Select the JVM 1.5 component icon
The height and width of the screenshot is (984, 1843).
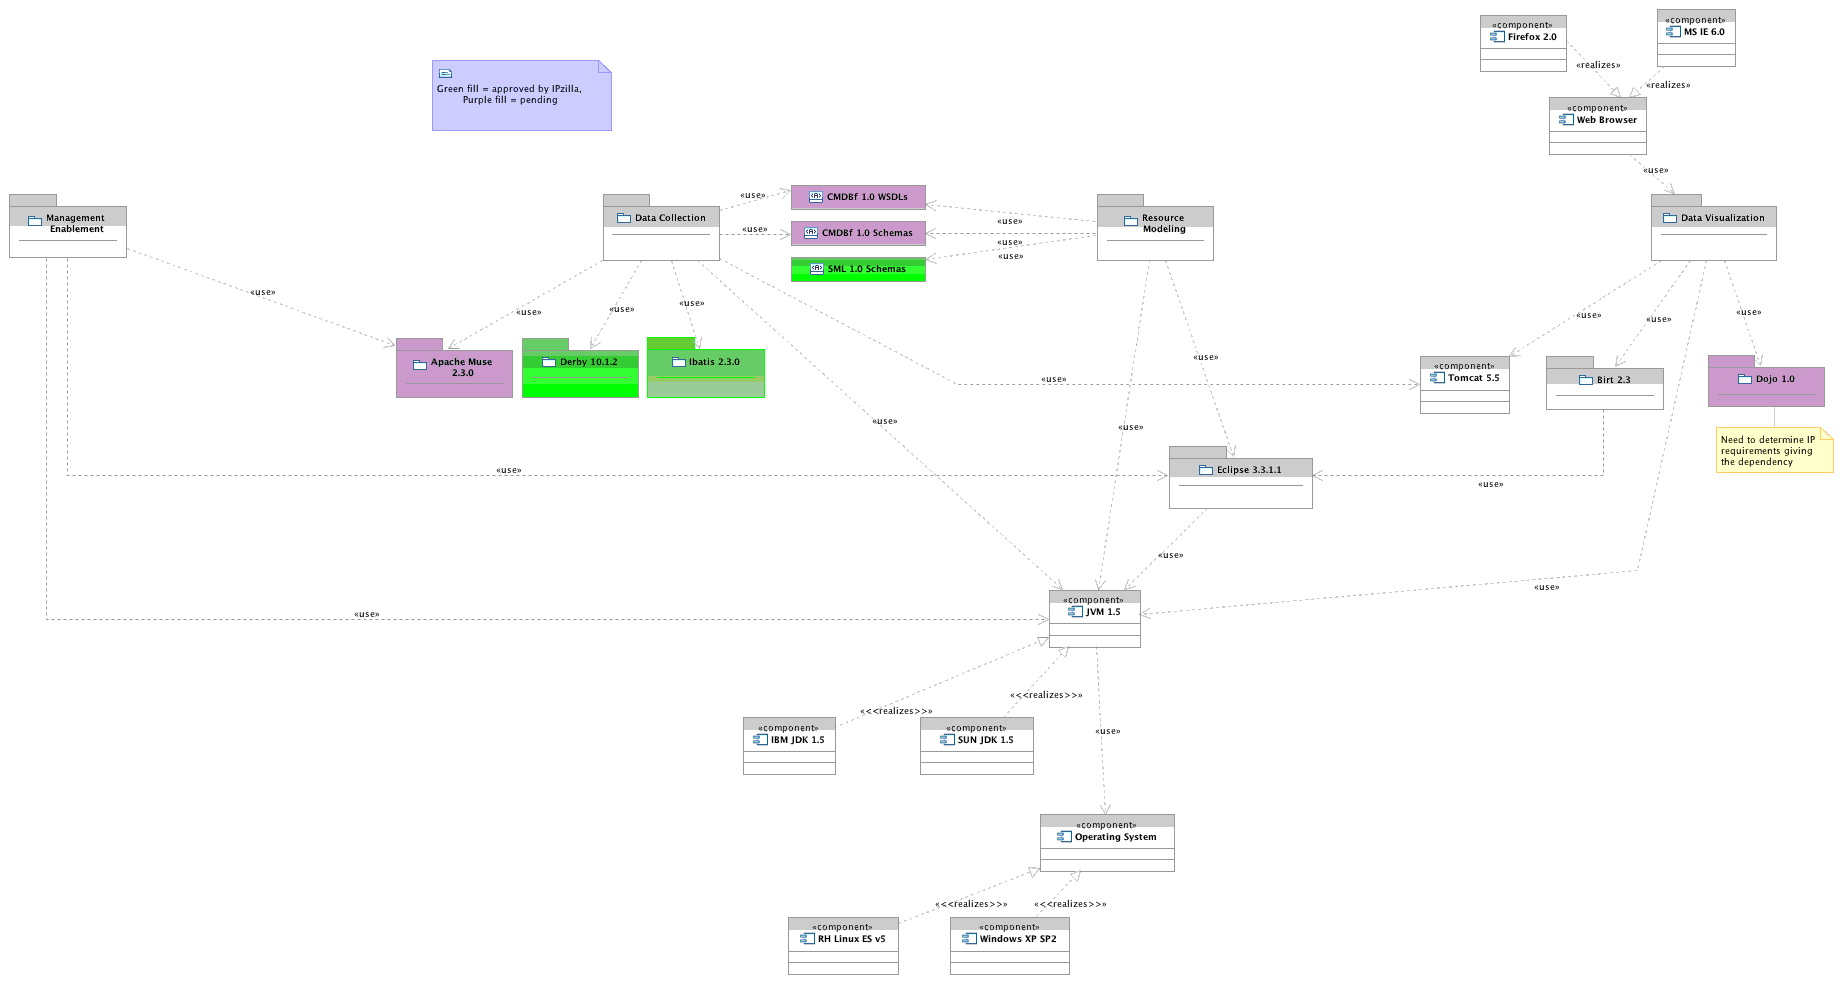point(1076,612)
